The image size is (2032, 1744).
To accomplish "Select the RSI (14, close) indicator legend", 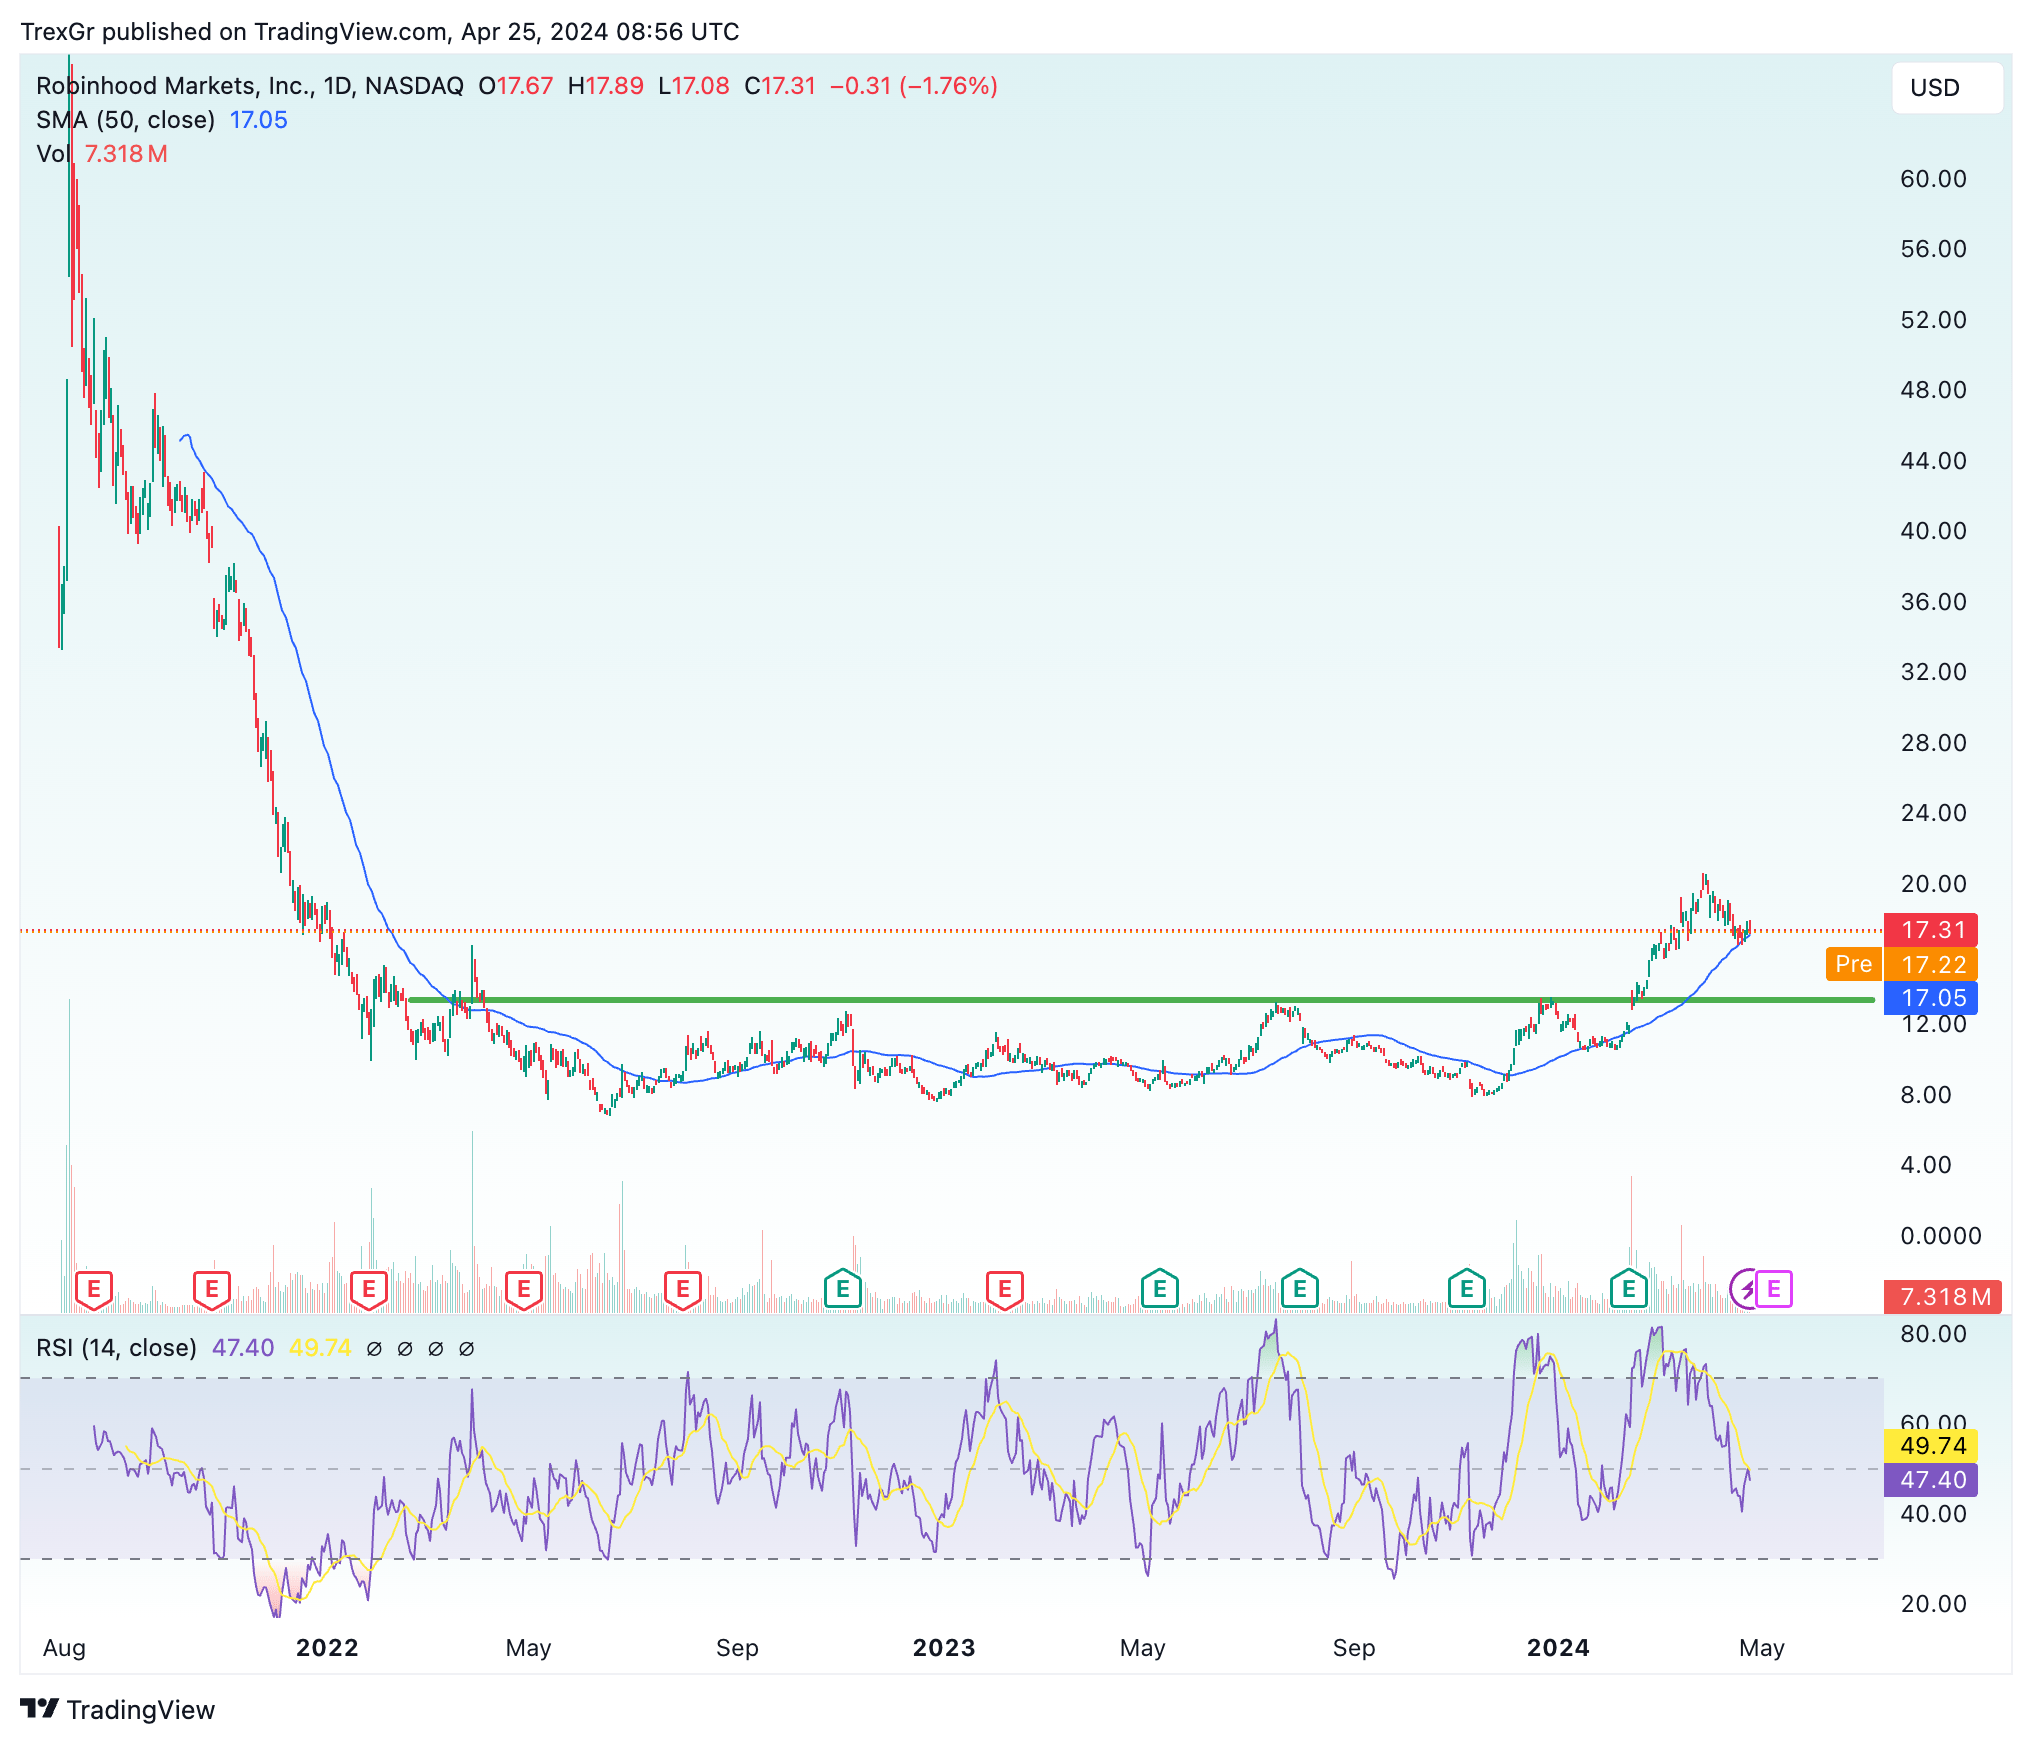I will 116,1347.
